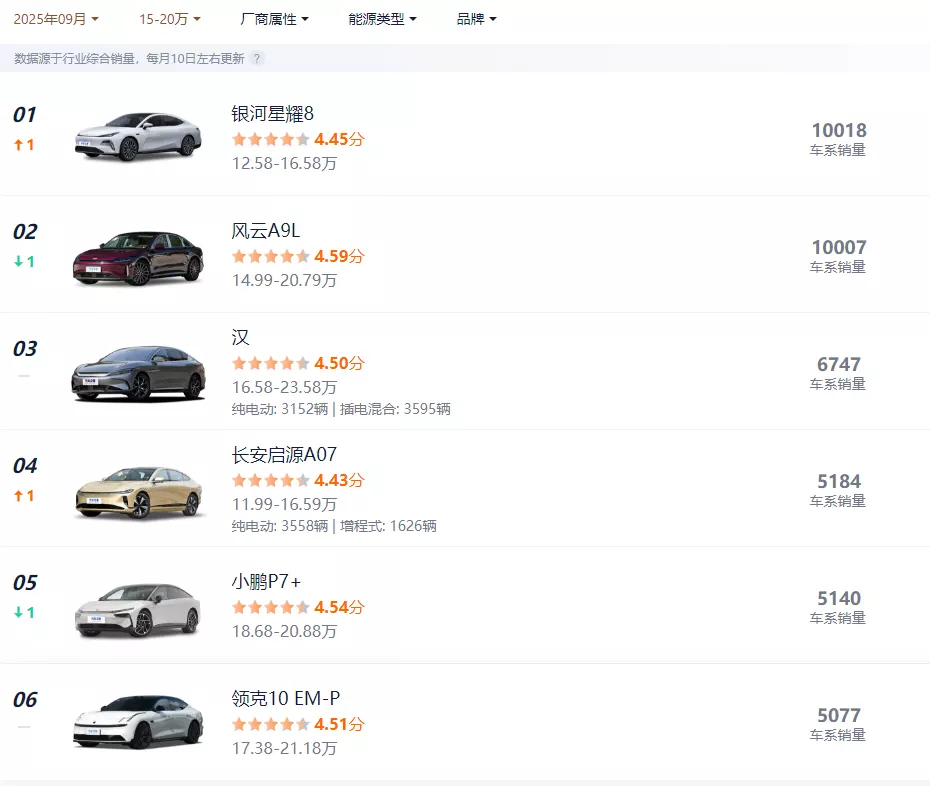
Task: Click the first star in 风云A9L rating
Action: coord(238,256)
